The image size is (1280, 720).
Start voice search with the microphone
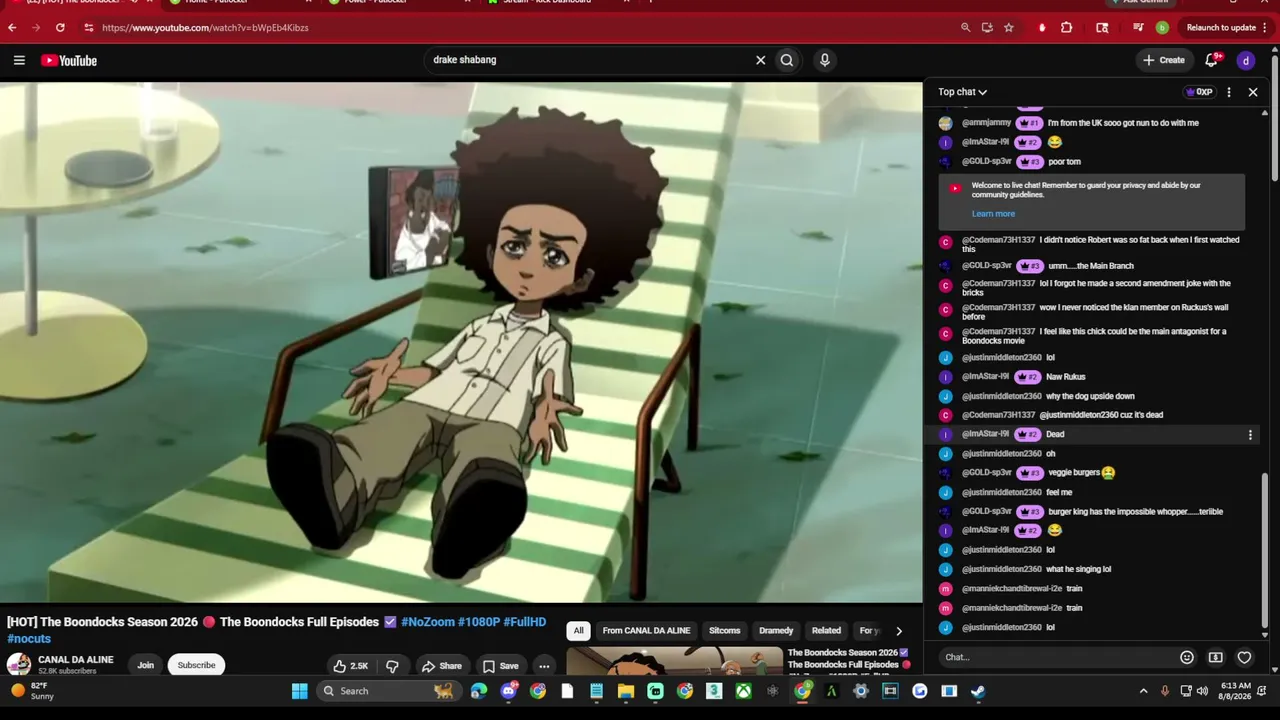coord(824,60)
